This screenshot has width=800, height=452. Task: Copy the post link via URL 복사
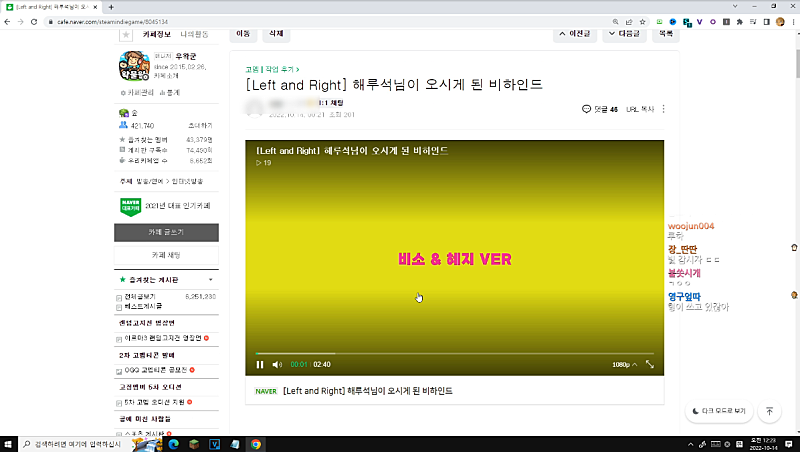click(640, 109)
